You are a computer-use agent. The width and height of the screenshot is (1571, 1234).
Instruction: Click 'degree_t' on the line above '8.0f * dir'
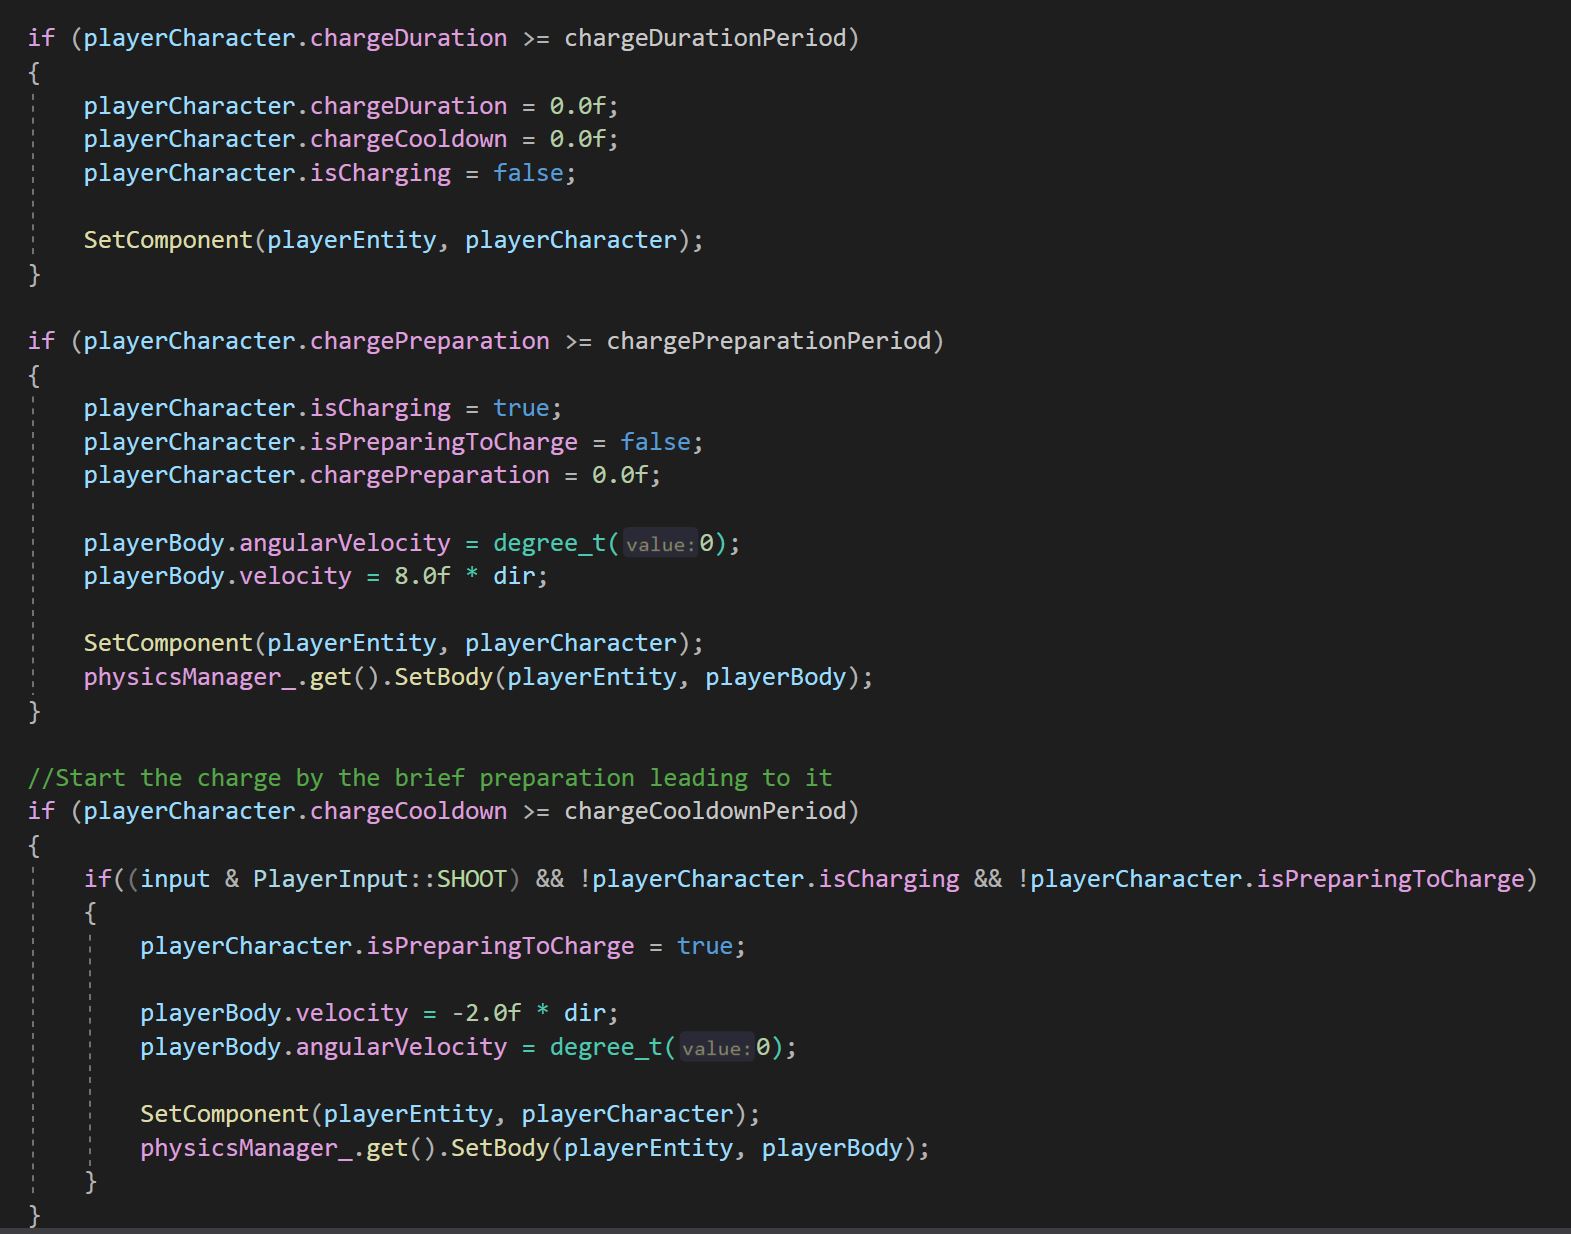click(x=549, y=543)
